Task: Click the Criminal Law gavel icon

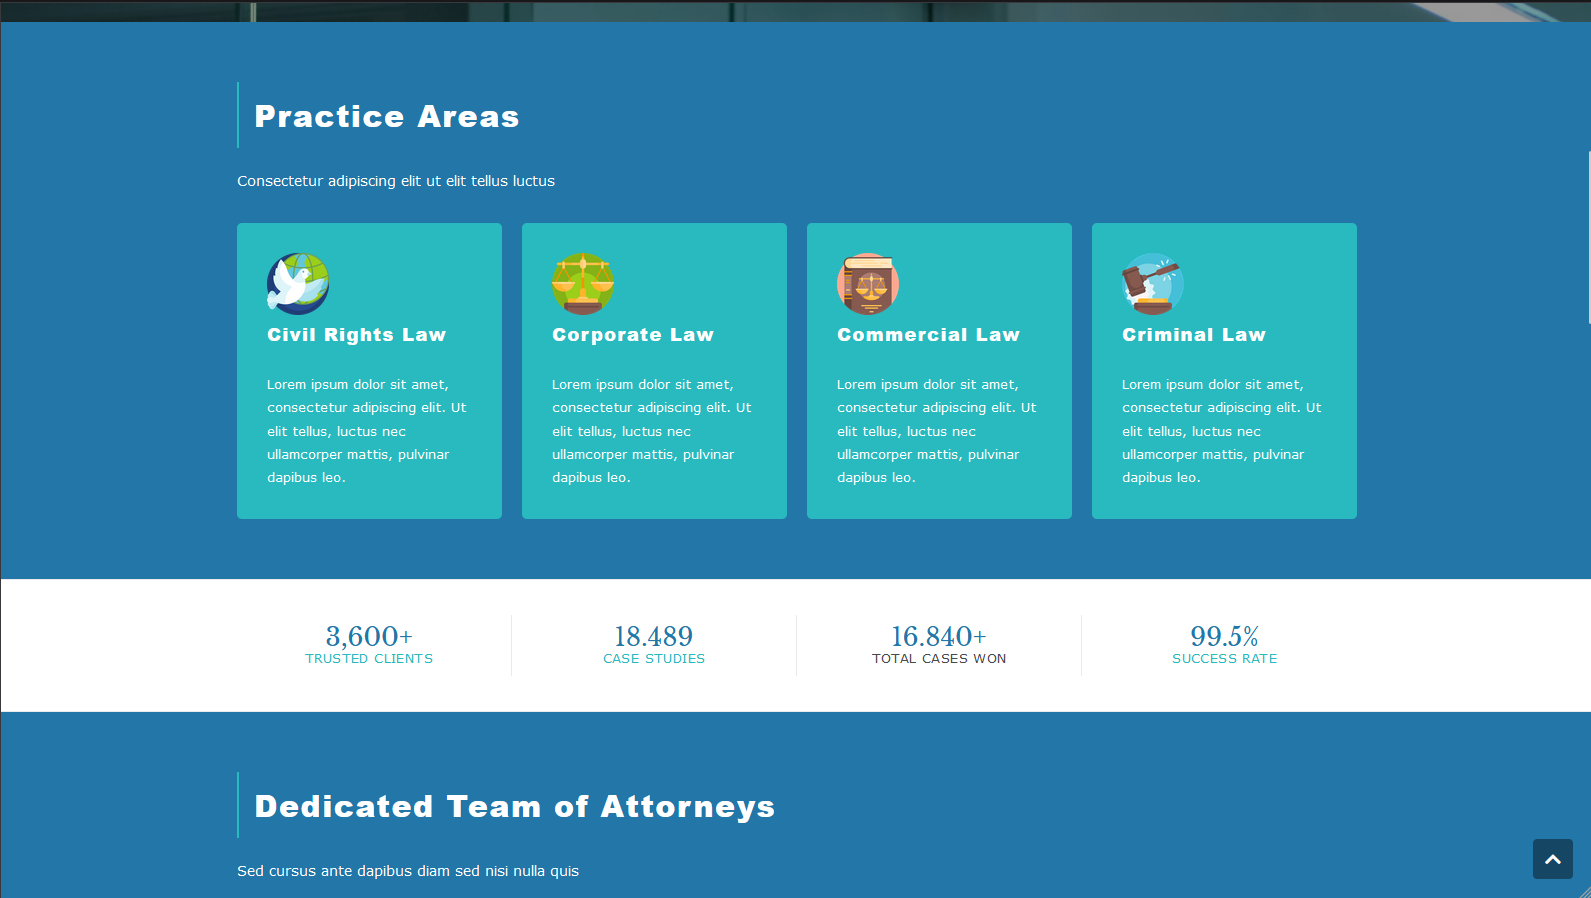Action: coord(1153,284)
